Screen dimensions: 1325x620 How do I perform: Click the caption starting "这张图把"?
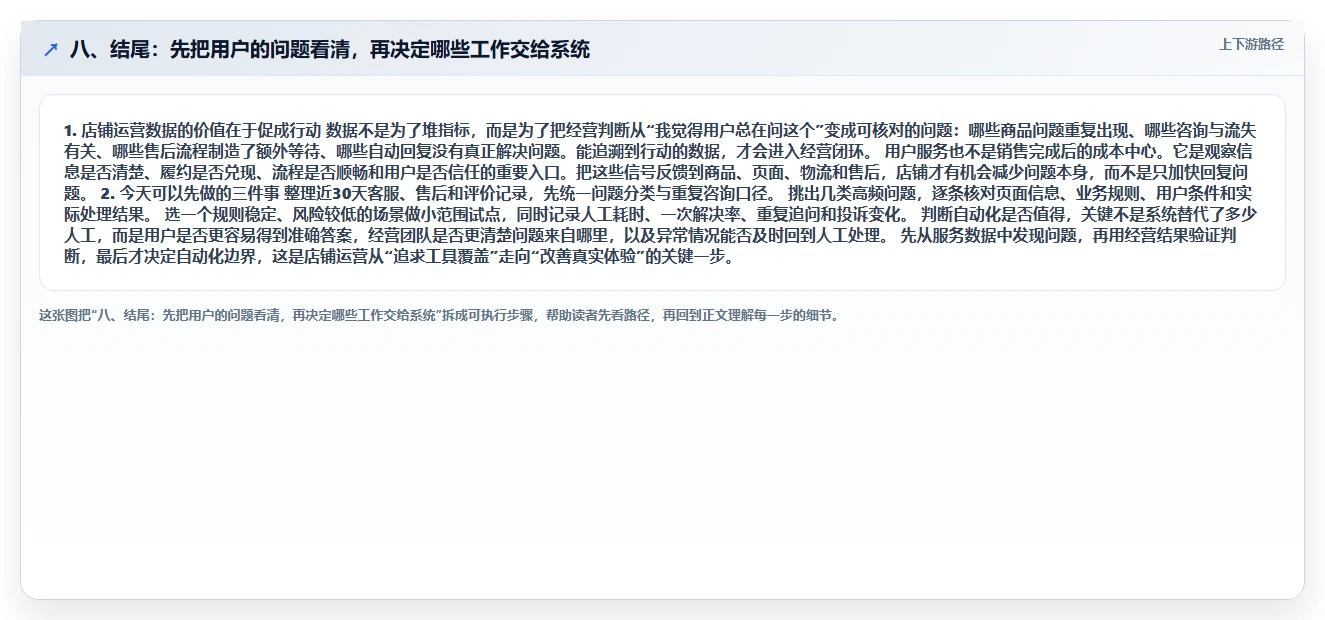point(440,315)
